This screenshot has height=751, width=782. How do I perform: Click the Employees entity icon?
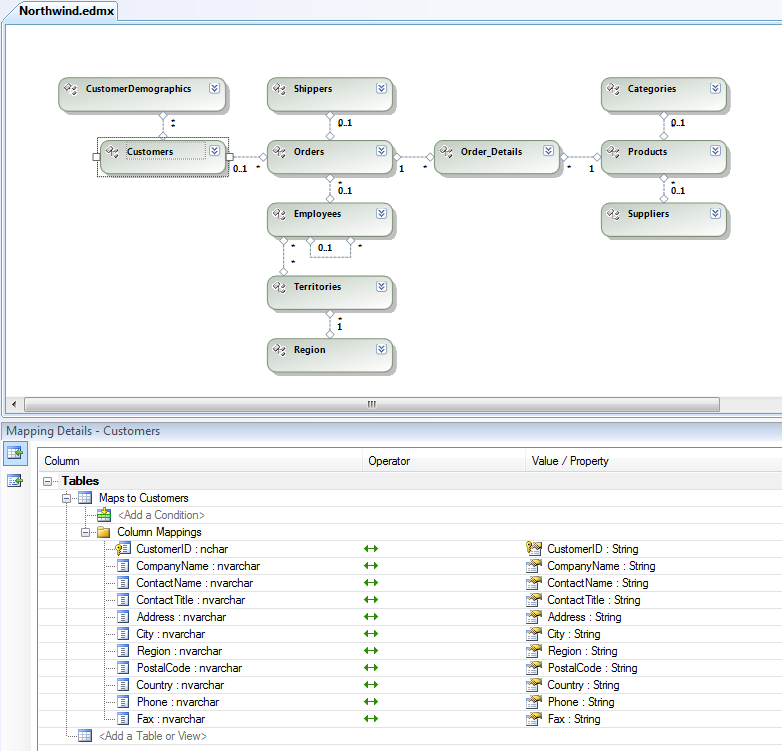pyautogui.click(x=279, y=214)
